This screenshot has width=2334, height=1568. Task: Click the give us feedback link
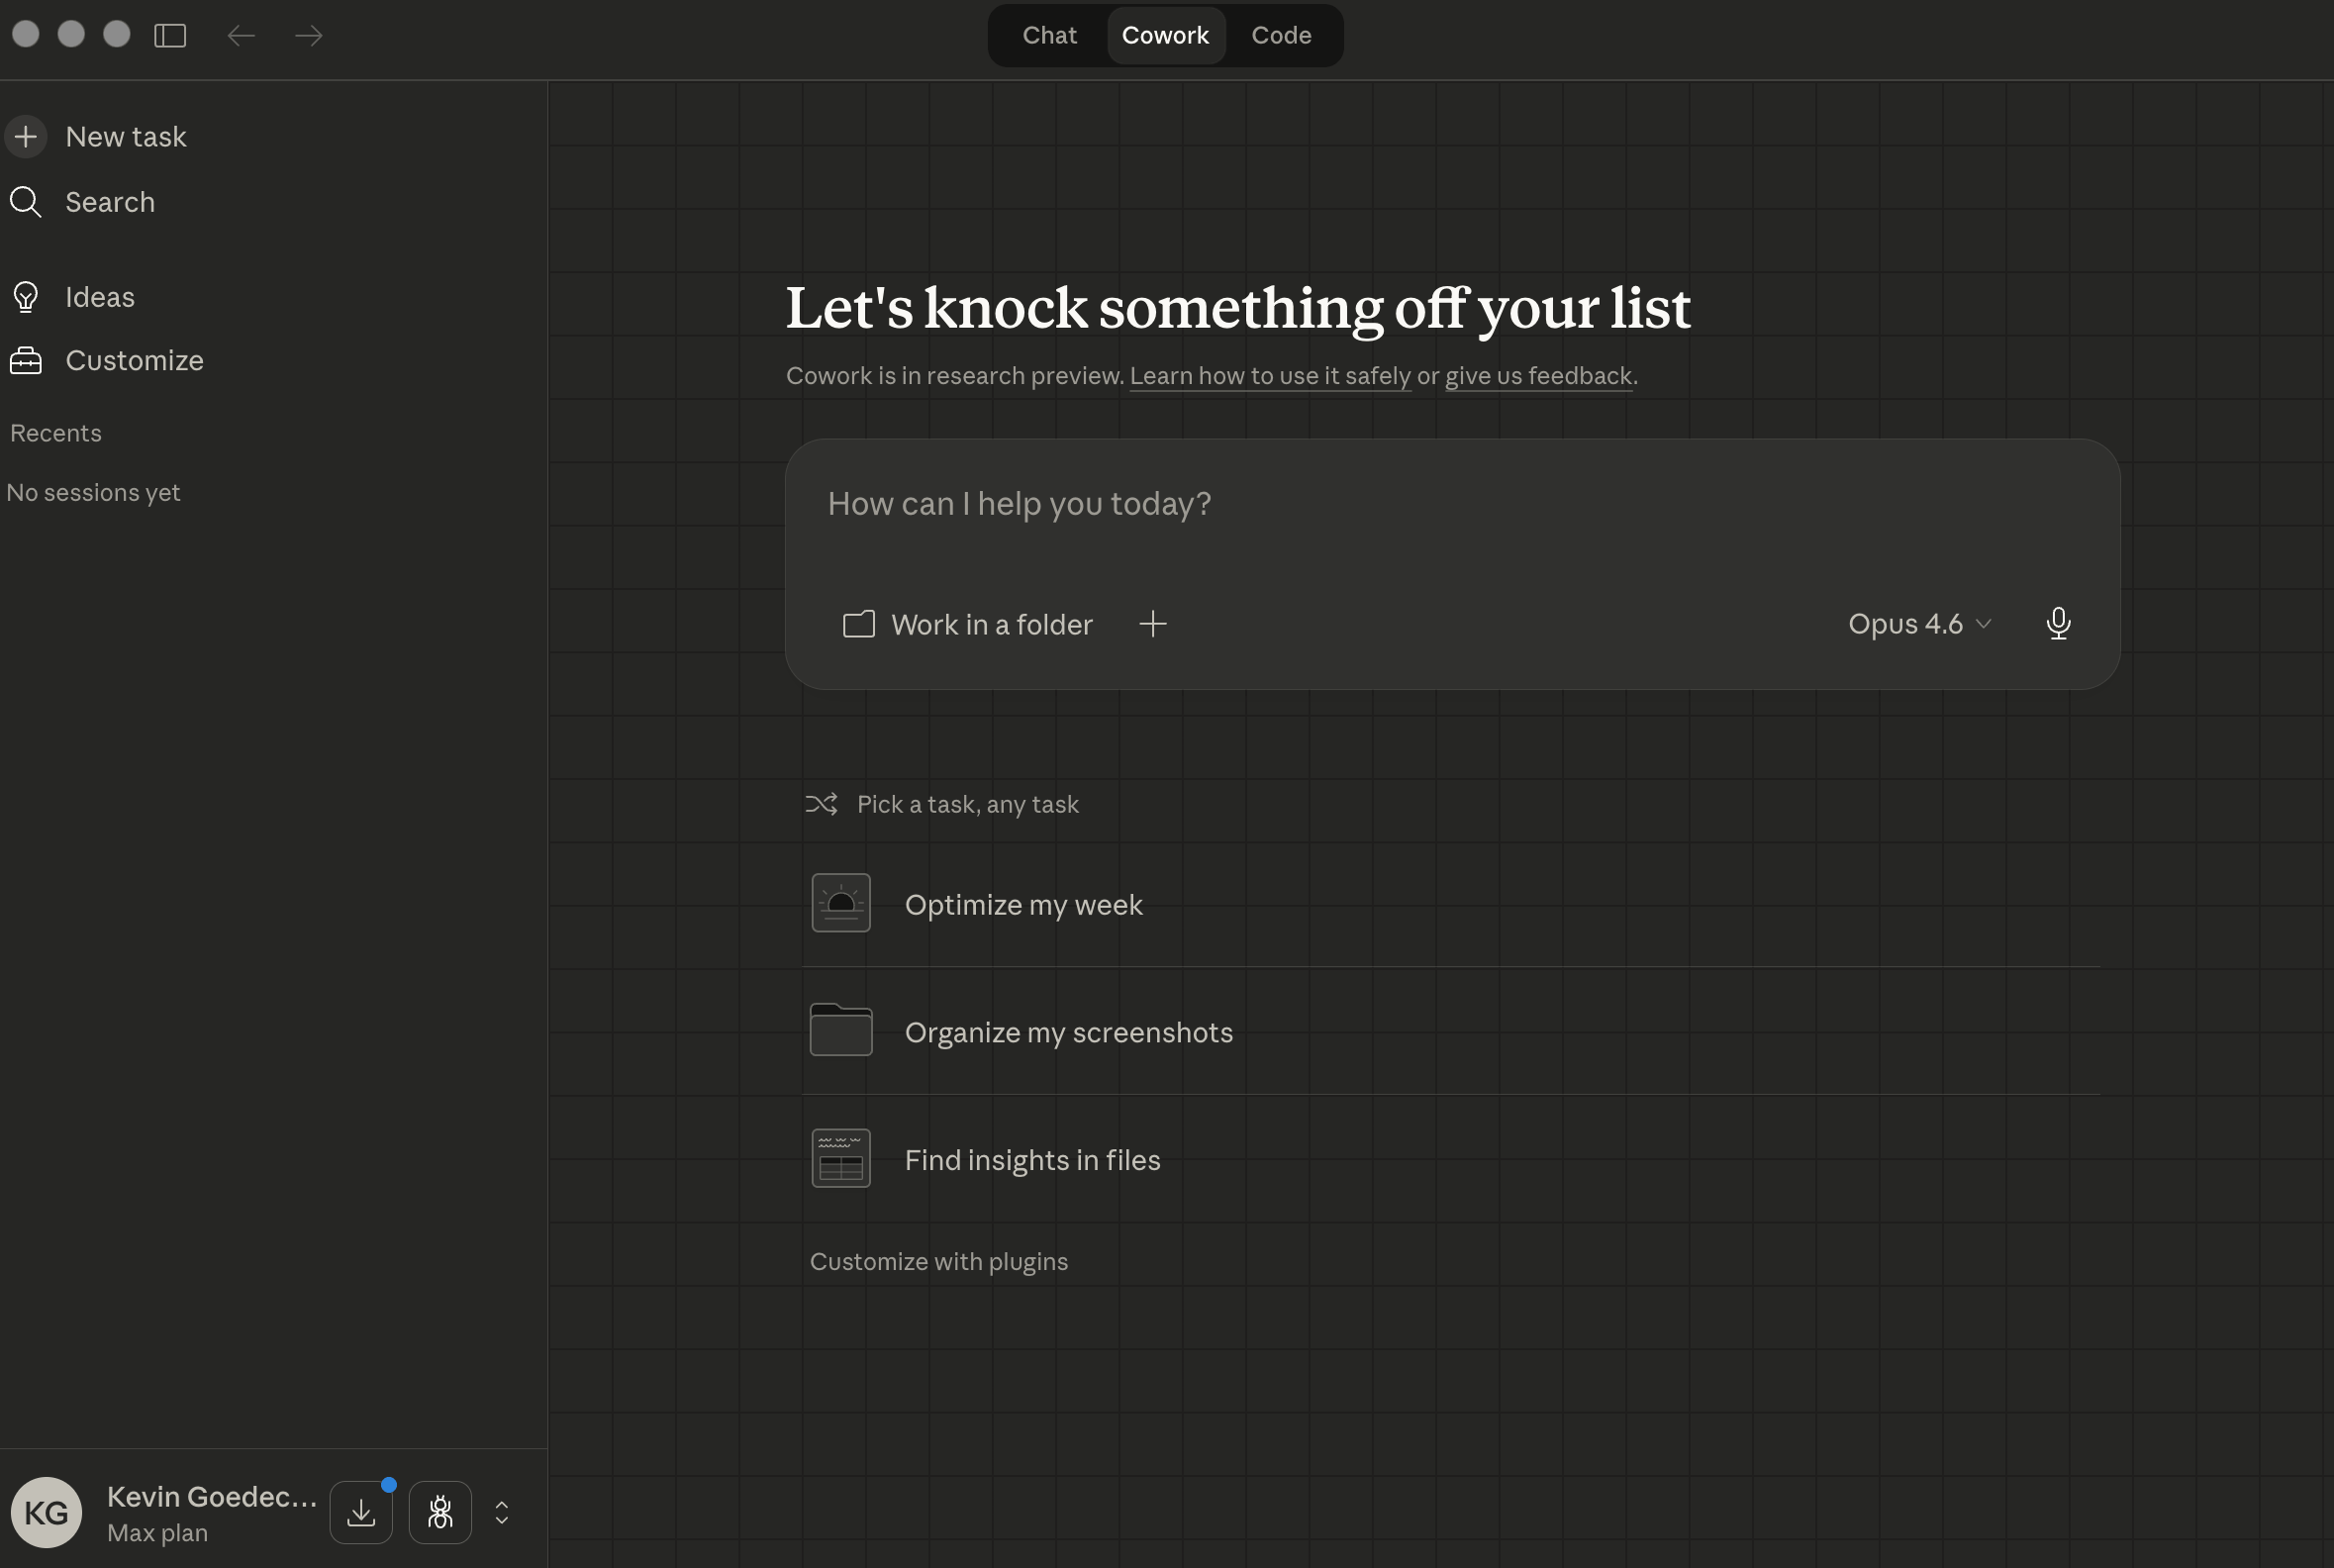[1537, 376]
